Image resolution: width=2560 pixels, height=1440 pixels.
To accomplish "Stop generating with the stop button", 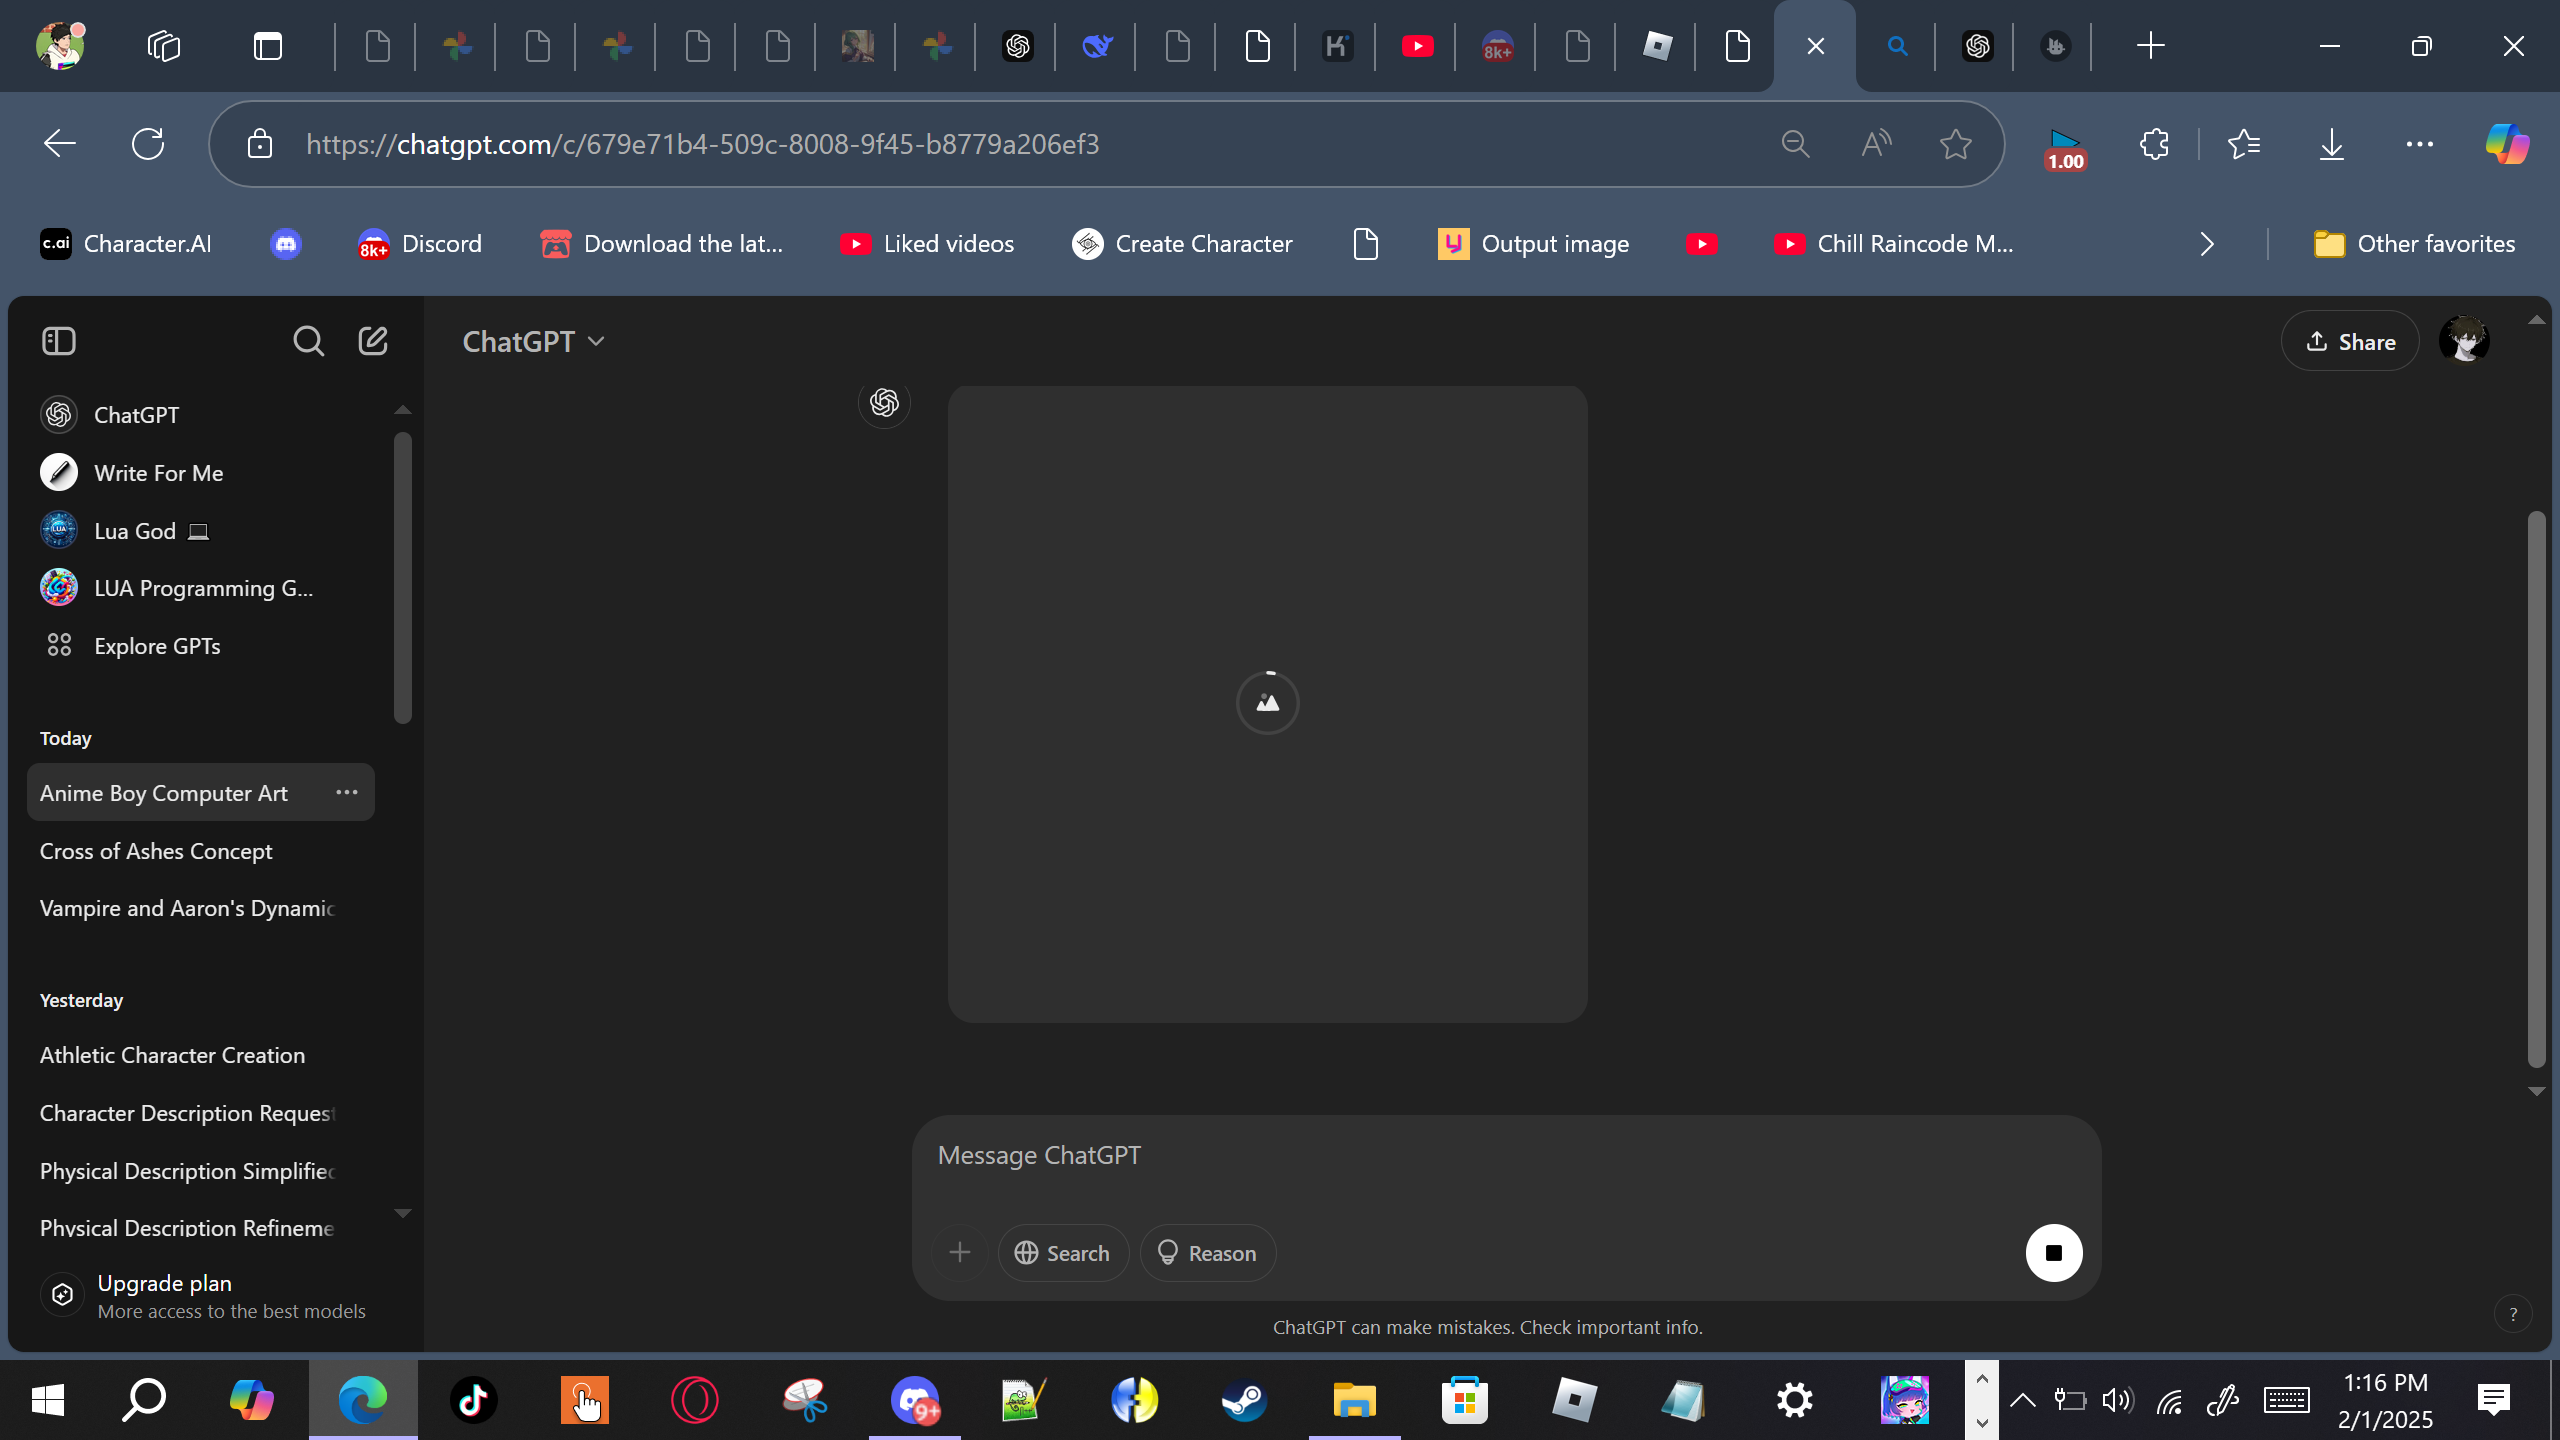I will tap(2053, 1252).
